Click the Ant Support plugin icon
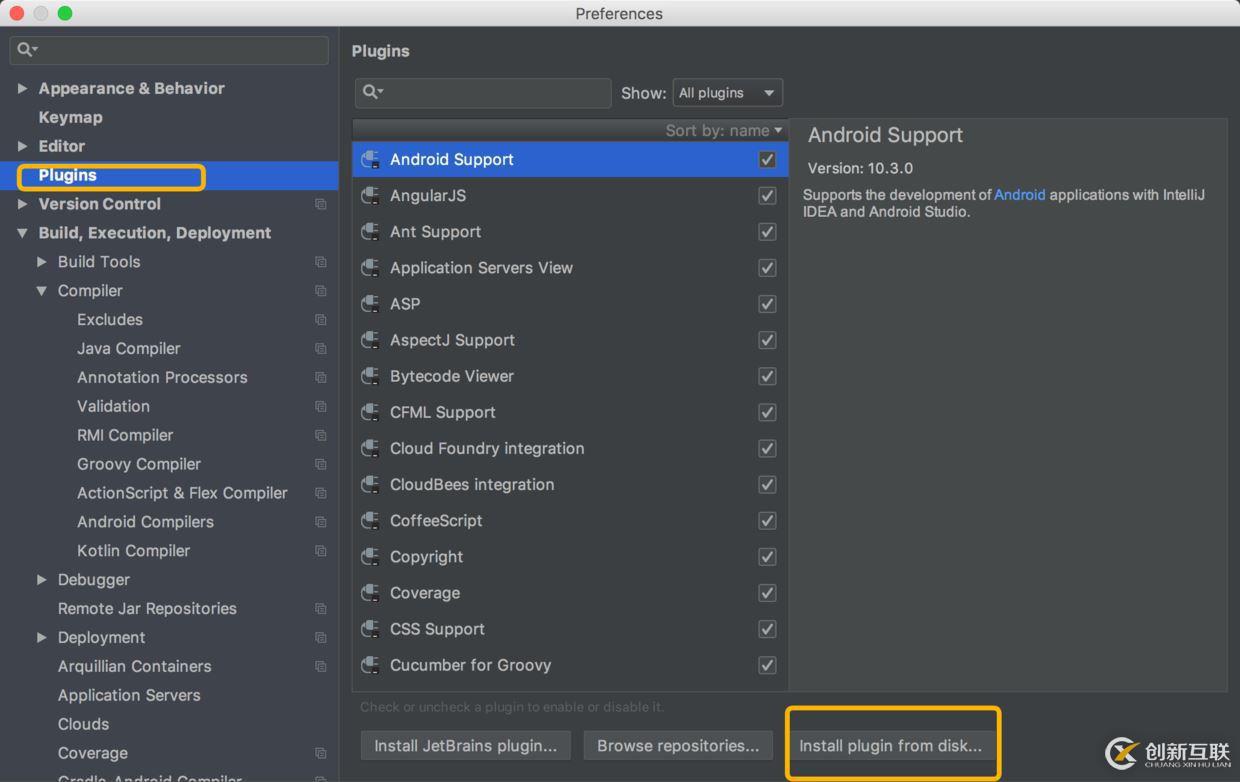 pos(371,231)
